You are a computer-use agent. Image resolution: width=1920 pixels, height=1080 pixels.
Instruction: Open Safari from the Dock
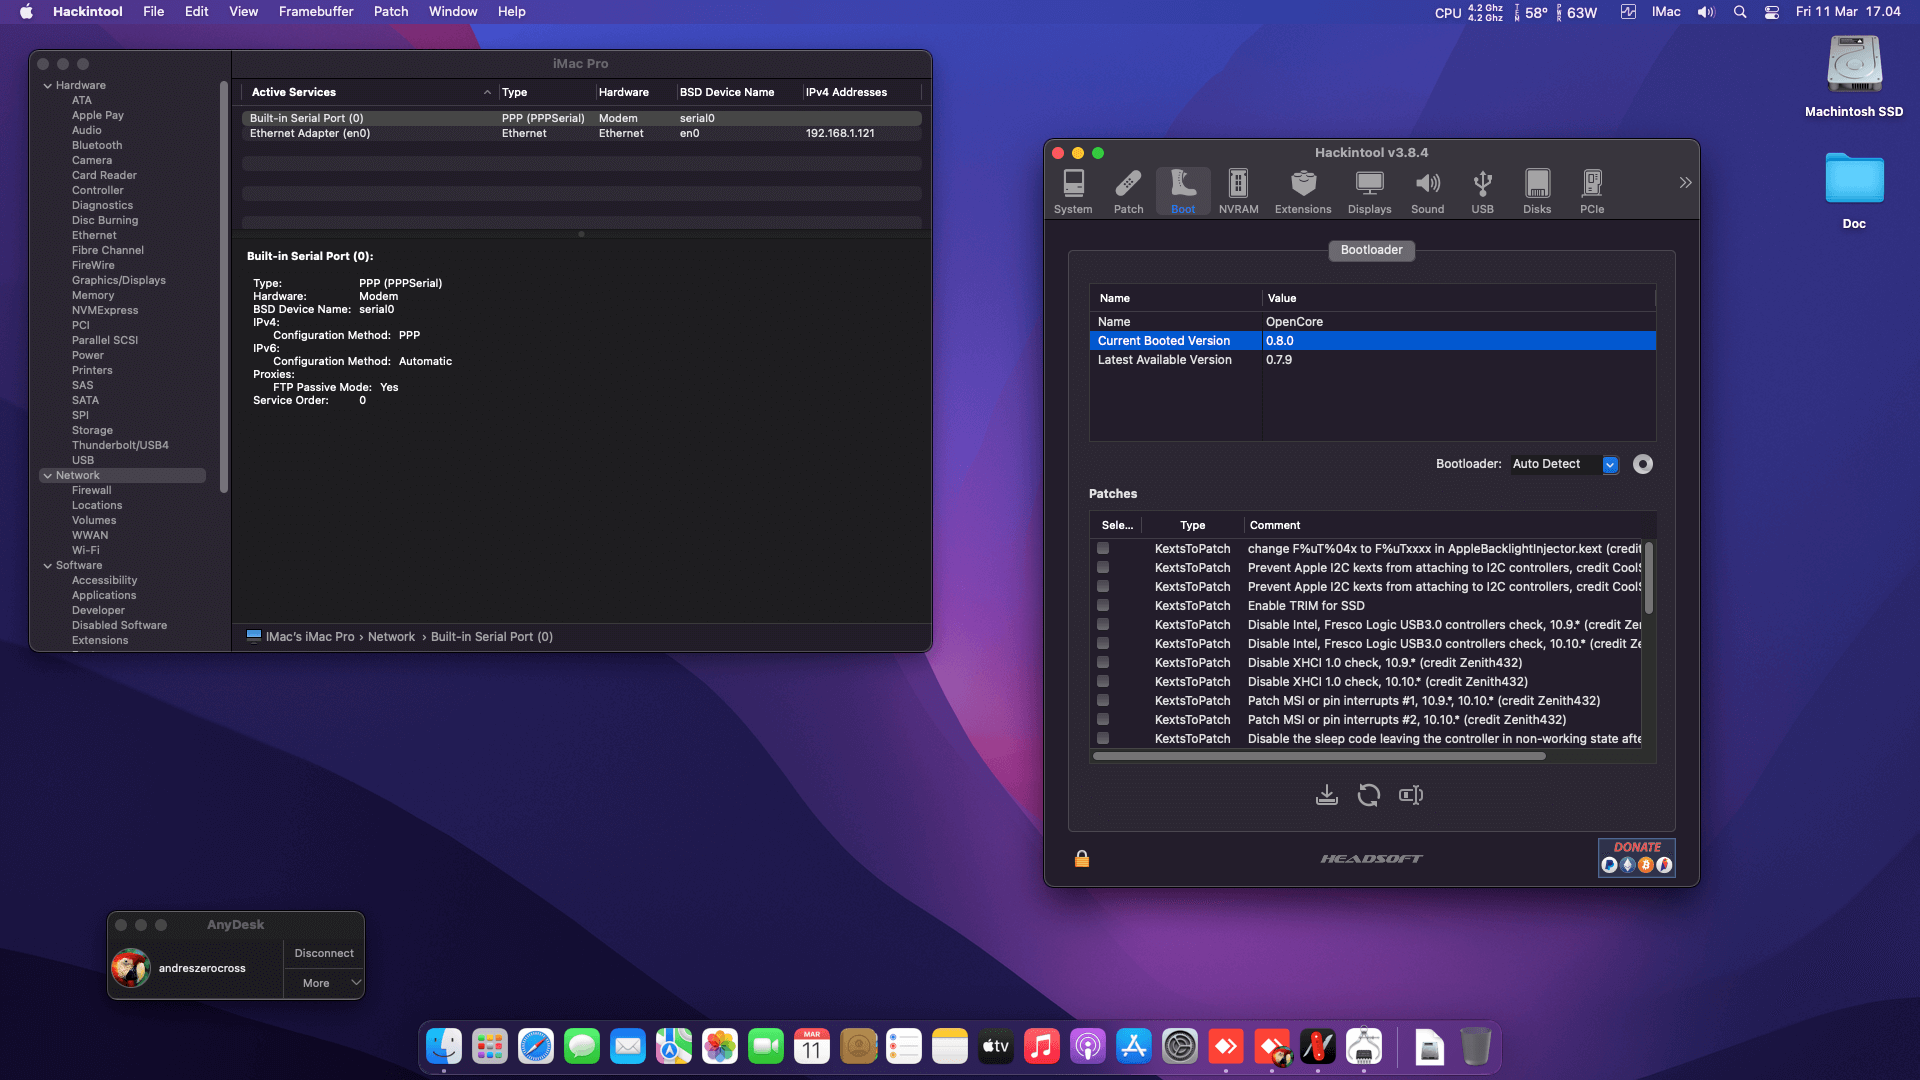coord(536,1047)
